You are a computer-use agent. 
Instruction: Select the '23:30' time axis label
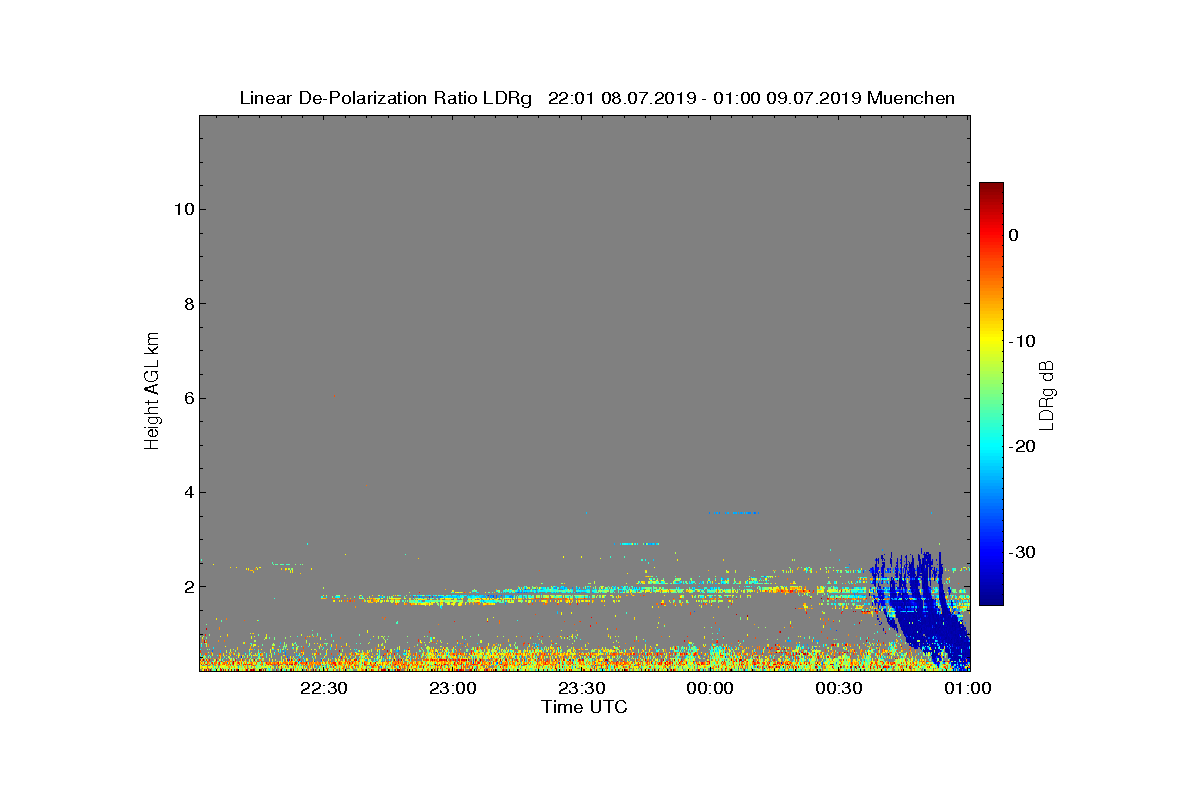581,689
